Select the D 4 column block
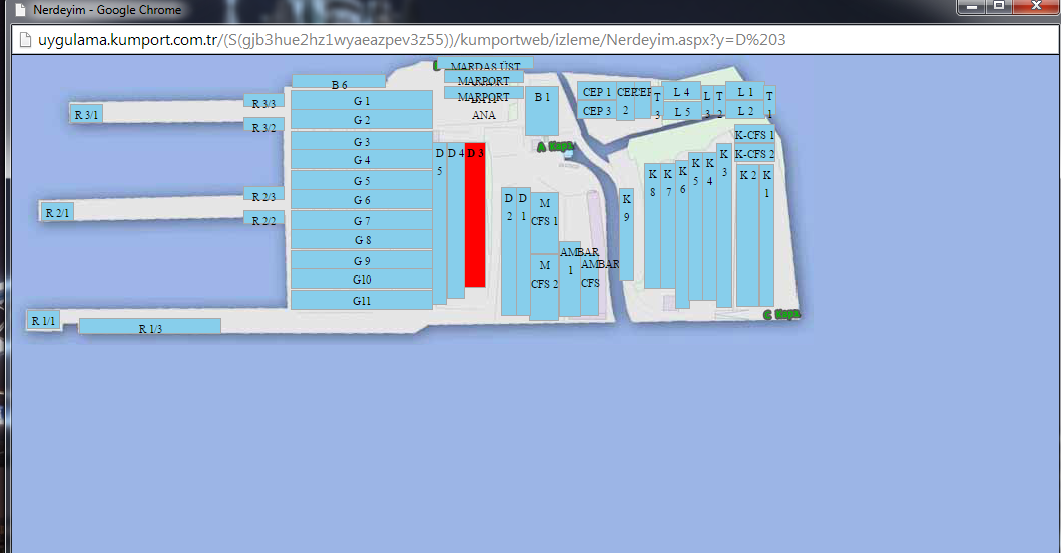Image resolution: width=1061 pixels, height=558 pixels. pos(455,220)
